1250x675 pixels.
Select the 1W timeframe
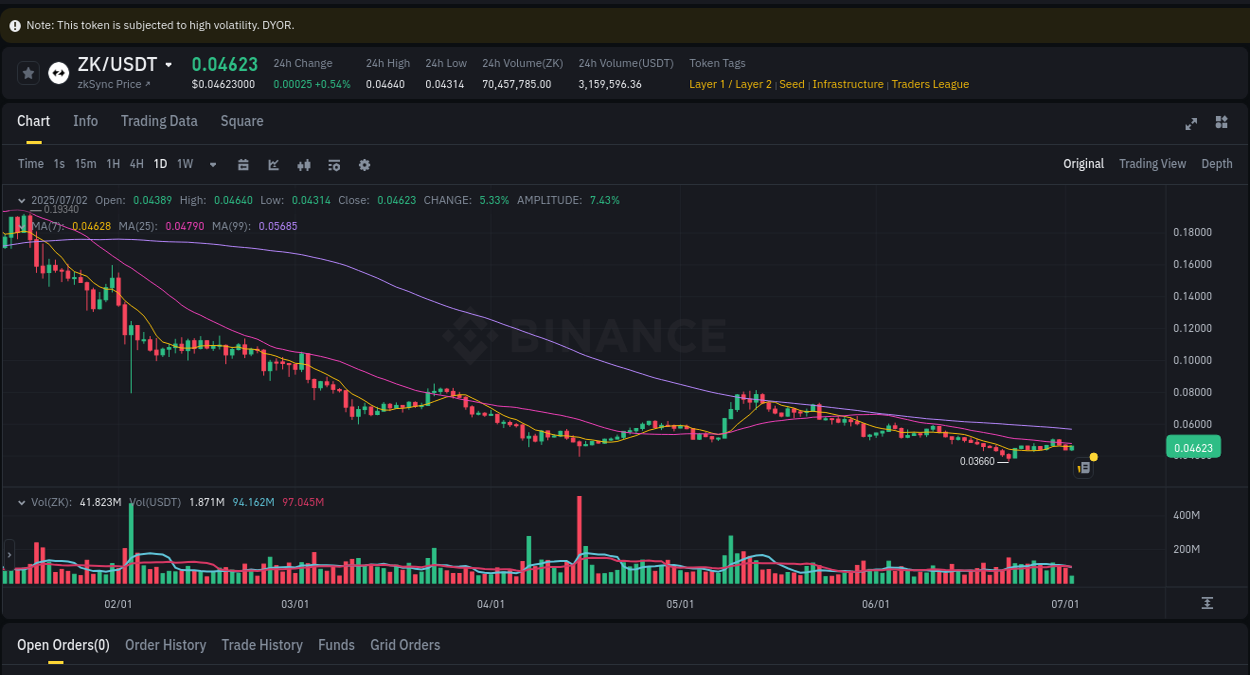[x=184, y=163]
